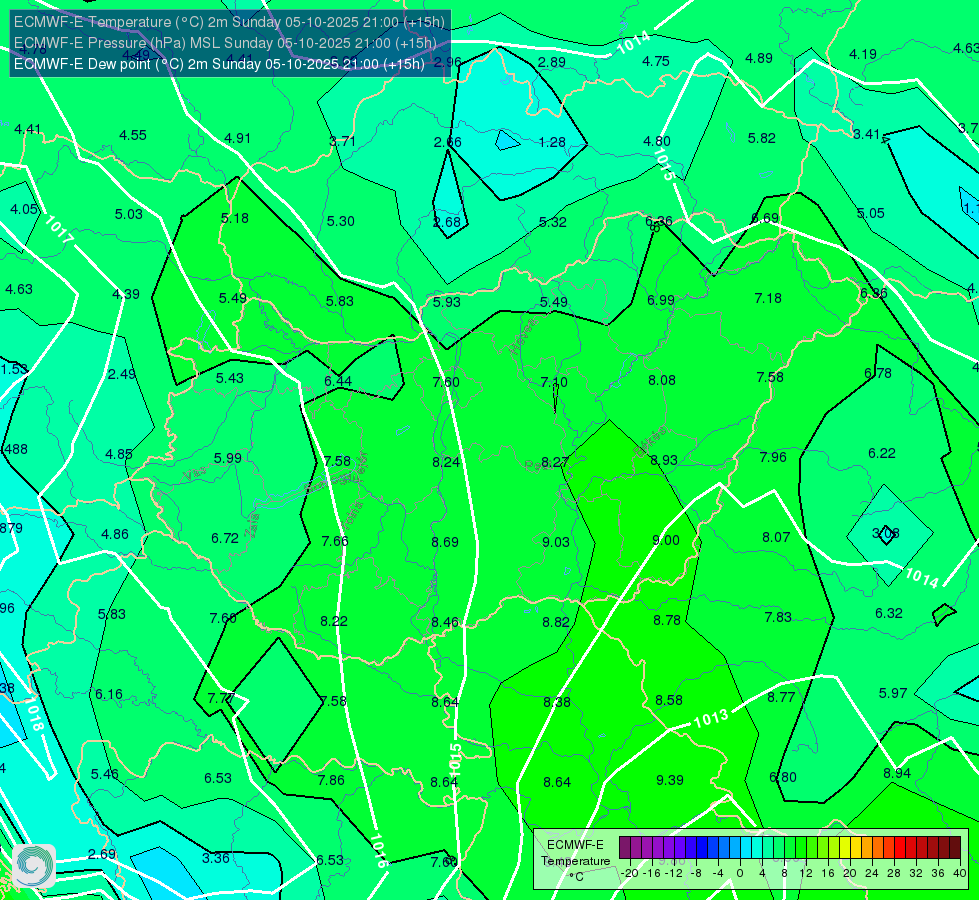Click the 8.07 temperature value
Image resolution: width=979 pixels, height=900 pixels.
tap(776, 537)
